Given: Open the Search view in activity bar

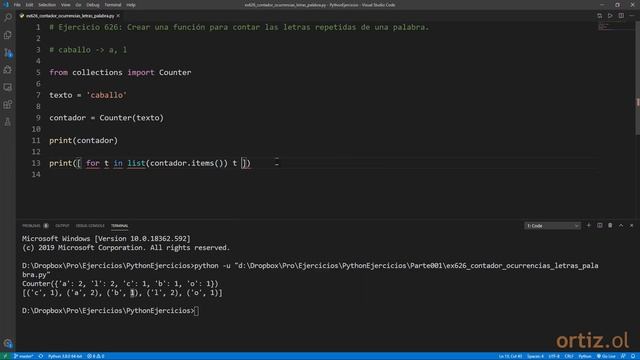Looking at the screenshot, I should [8, 17].
